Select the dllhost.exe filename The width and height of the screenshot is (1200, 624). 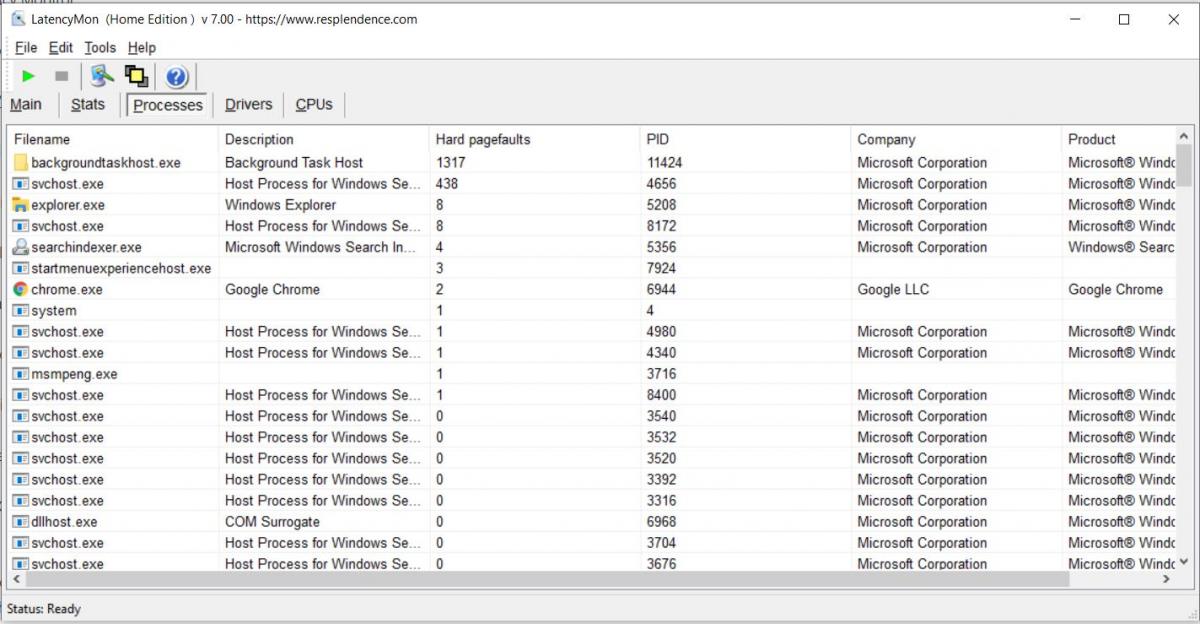tap(64, 522)
